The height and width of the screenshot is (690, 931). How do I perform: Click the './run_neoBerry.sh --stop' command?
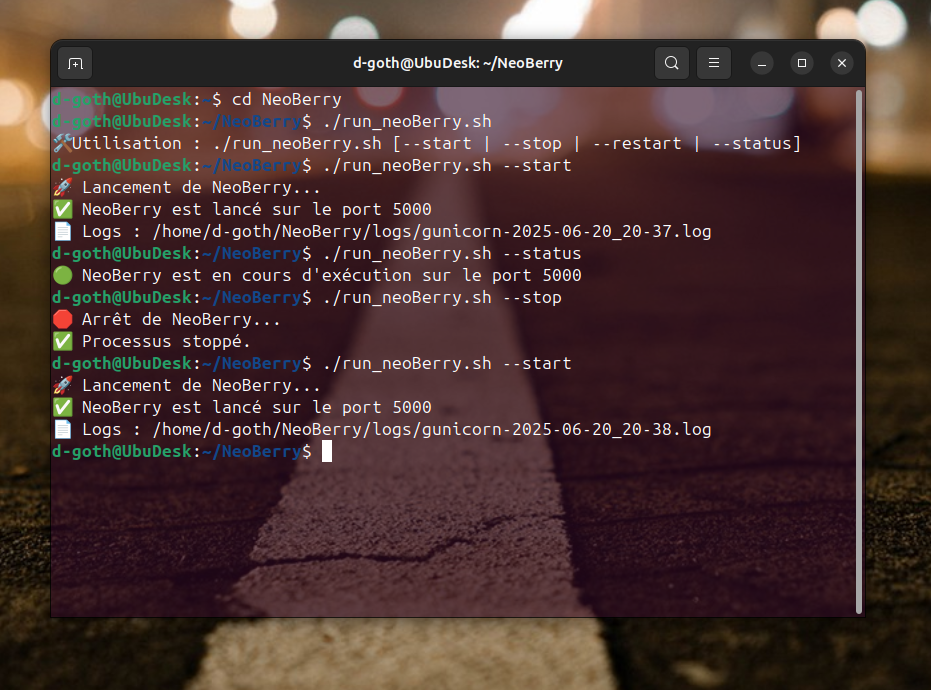(x=442, y=297)
